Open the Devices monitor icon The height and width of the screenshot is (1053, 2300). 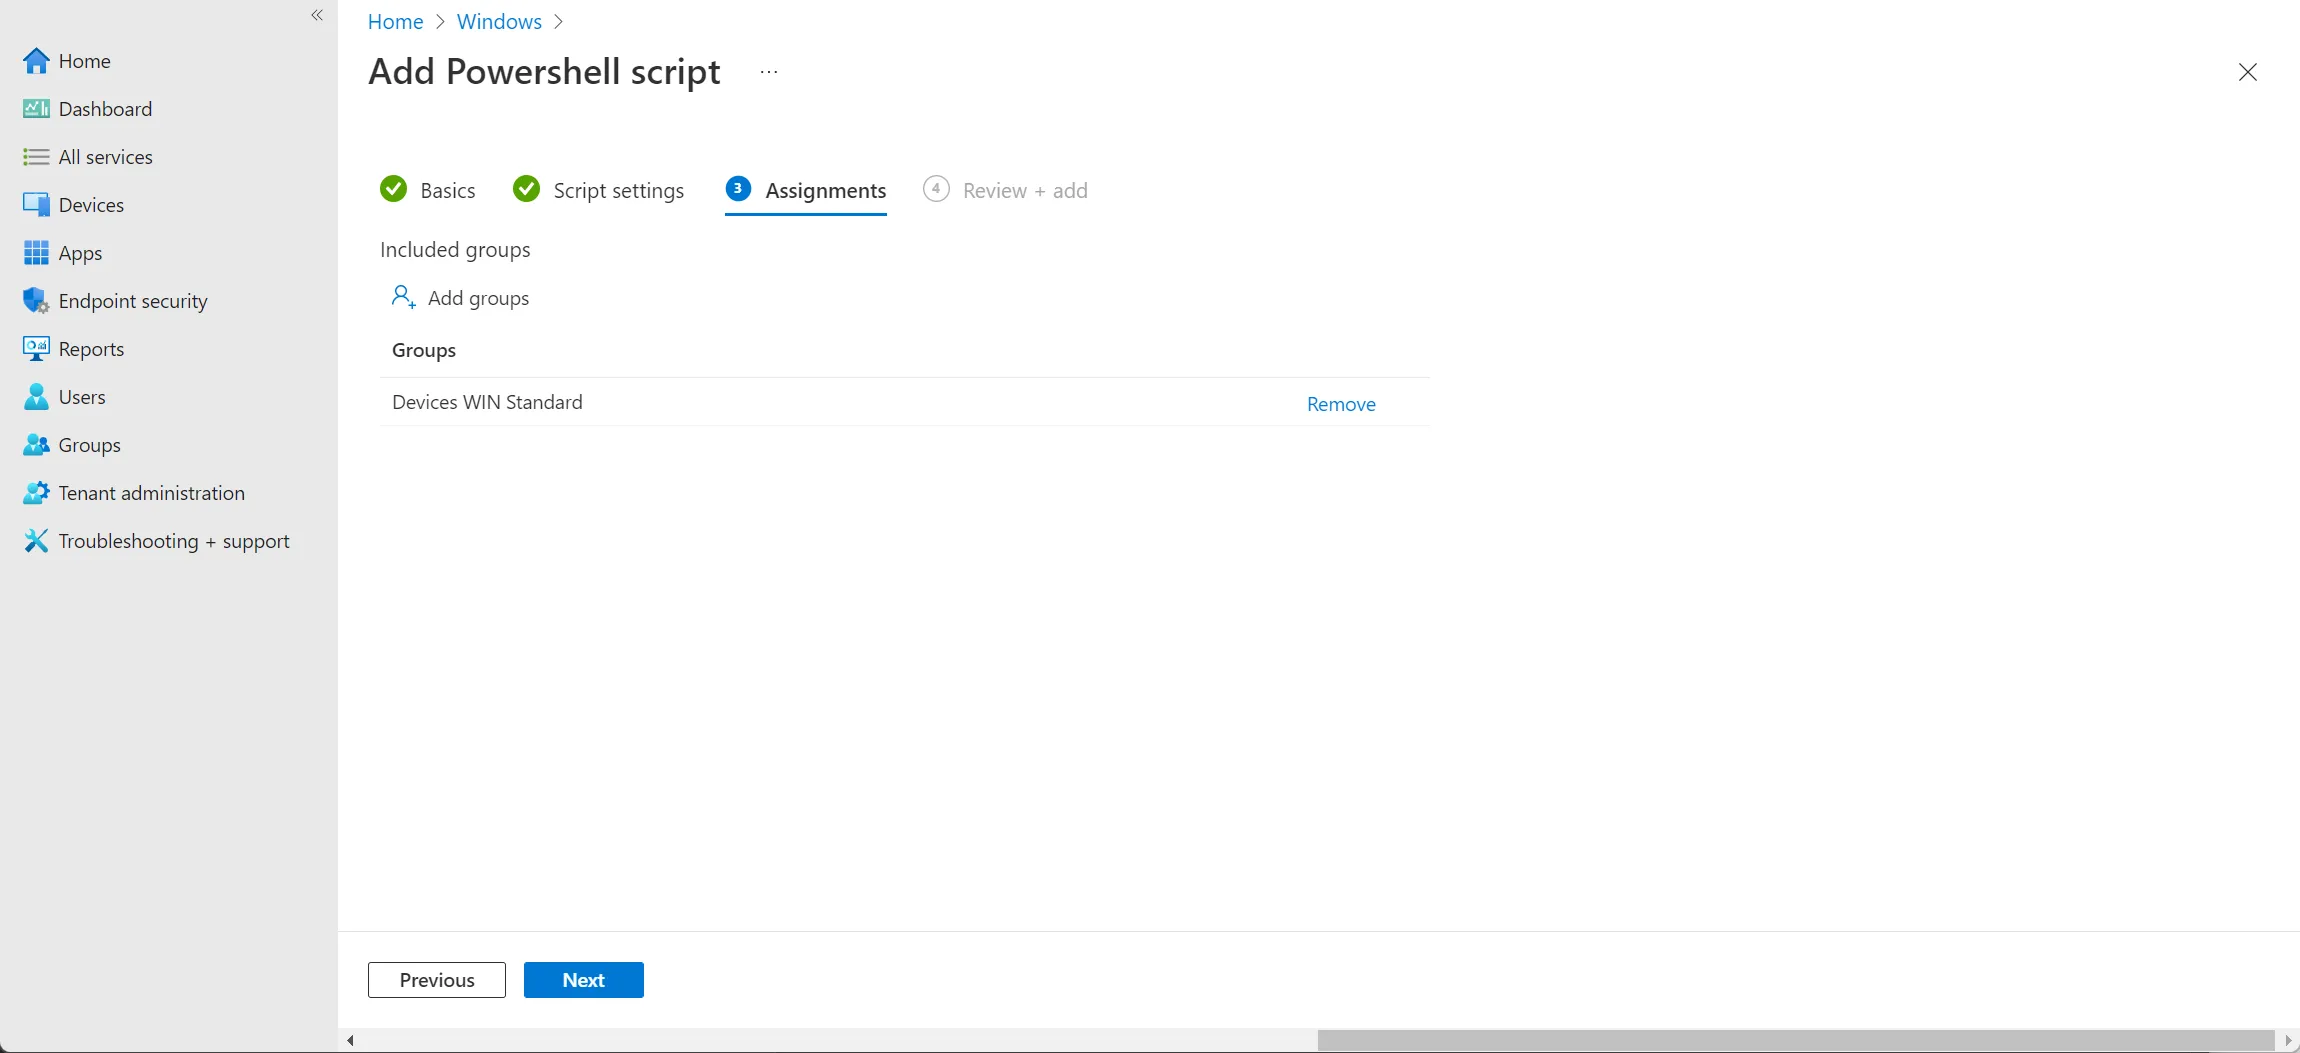[36, 205]
